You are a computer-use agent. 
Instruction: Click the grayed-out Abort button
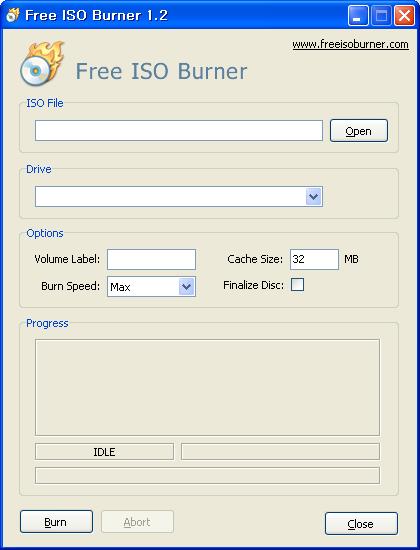(x=137, y=522)
